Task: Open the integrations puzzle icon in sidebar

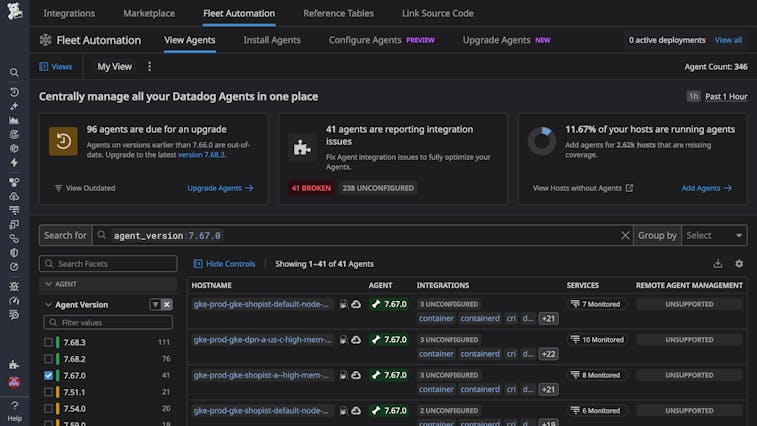Action: 14,365
